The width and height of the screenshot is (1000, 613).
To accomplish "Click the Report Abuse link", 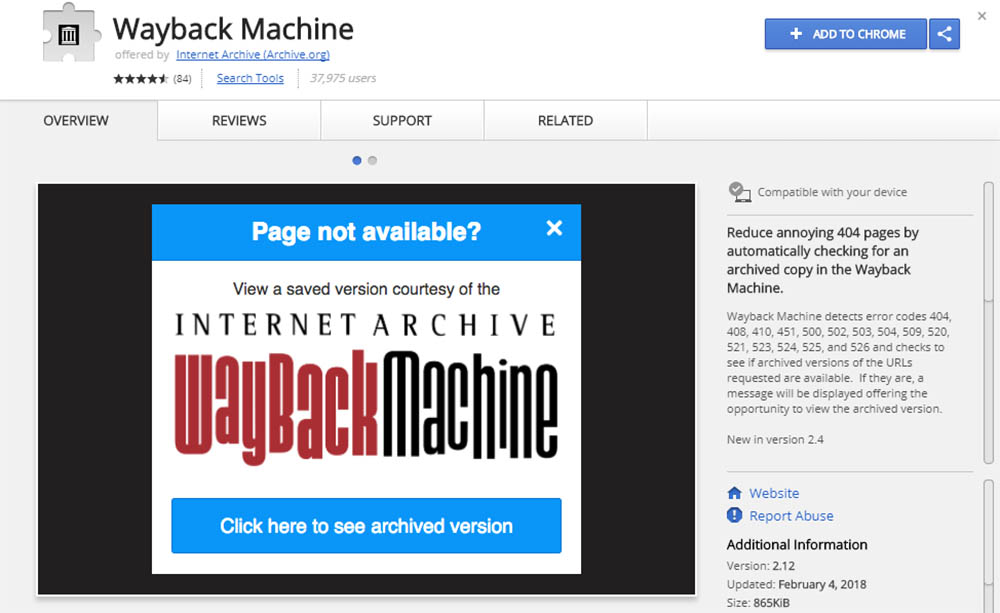I will click(x=791, y=516).
